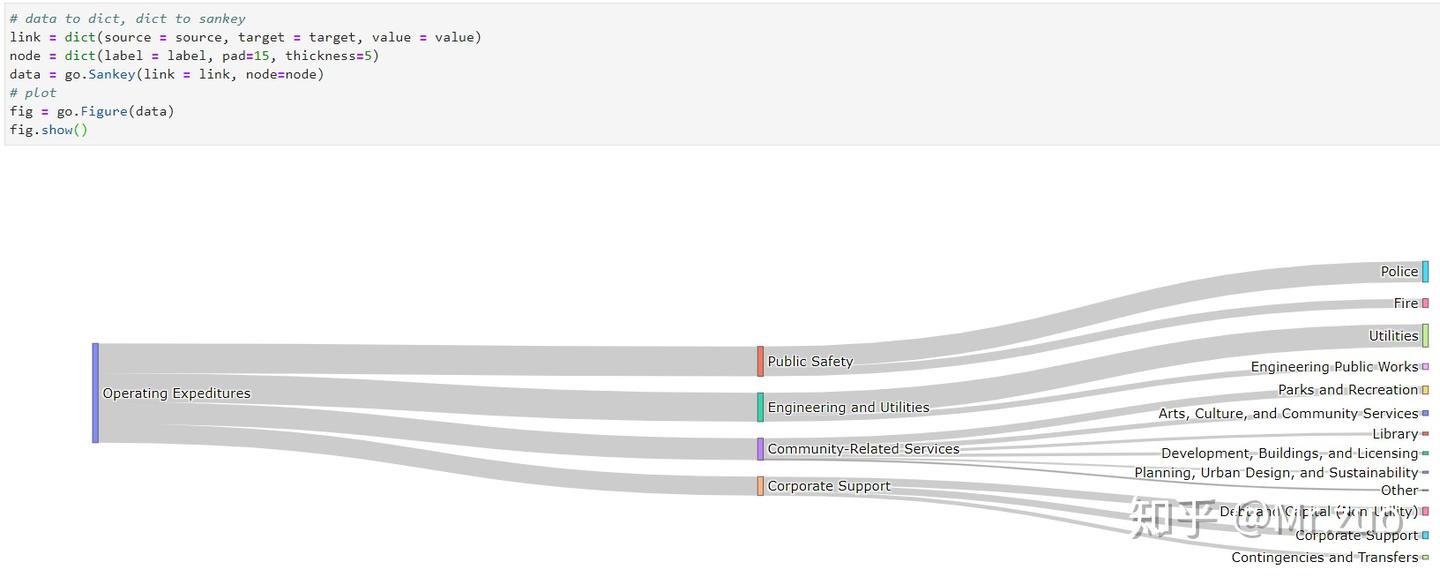
Task: Click the Engineering Public Works node
Action: point(1425,367)
